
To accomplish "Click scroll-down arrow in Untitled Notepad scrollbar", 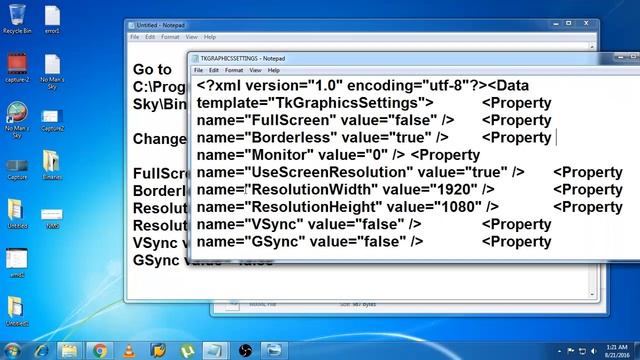I will pos(592,294).
